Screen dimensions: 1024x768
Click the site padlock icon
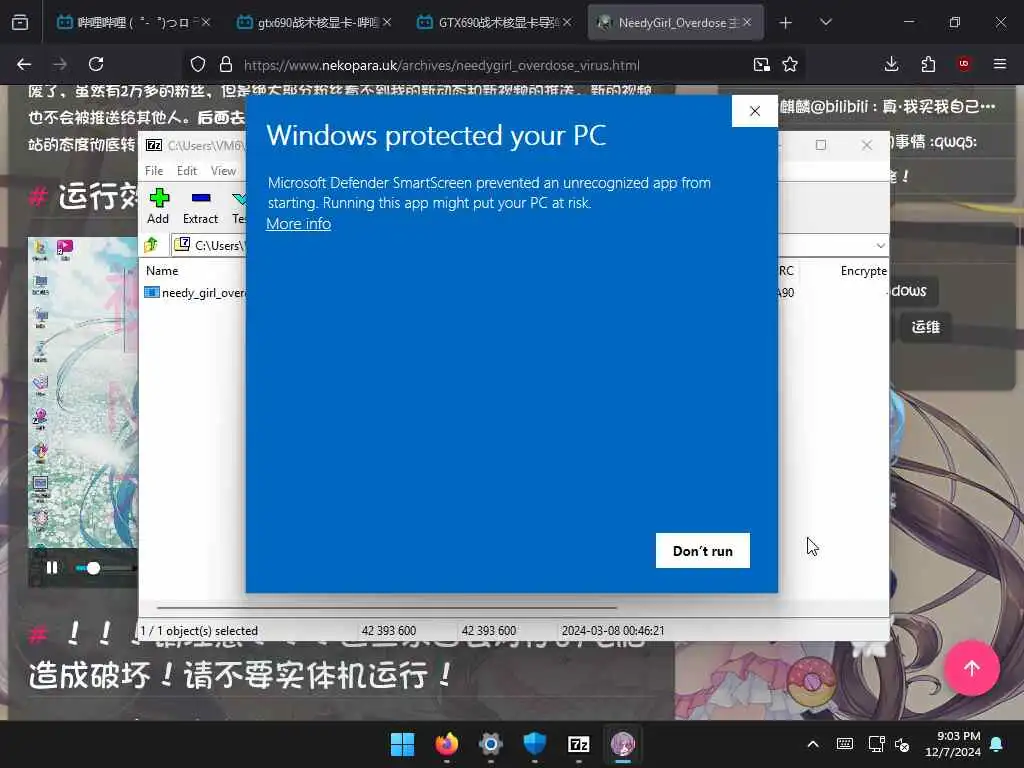pyautogui.click(x=226, y=64)
